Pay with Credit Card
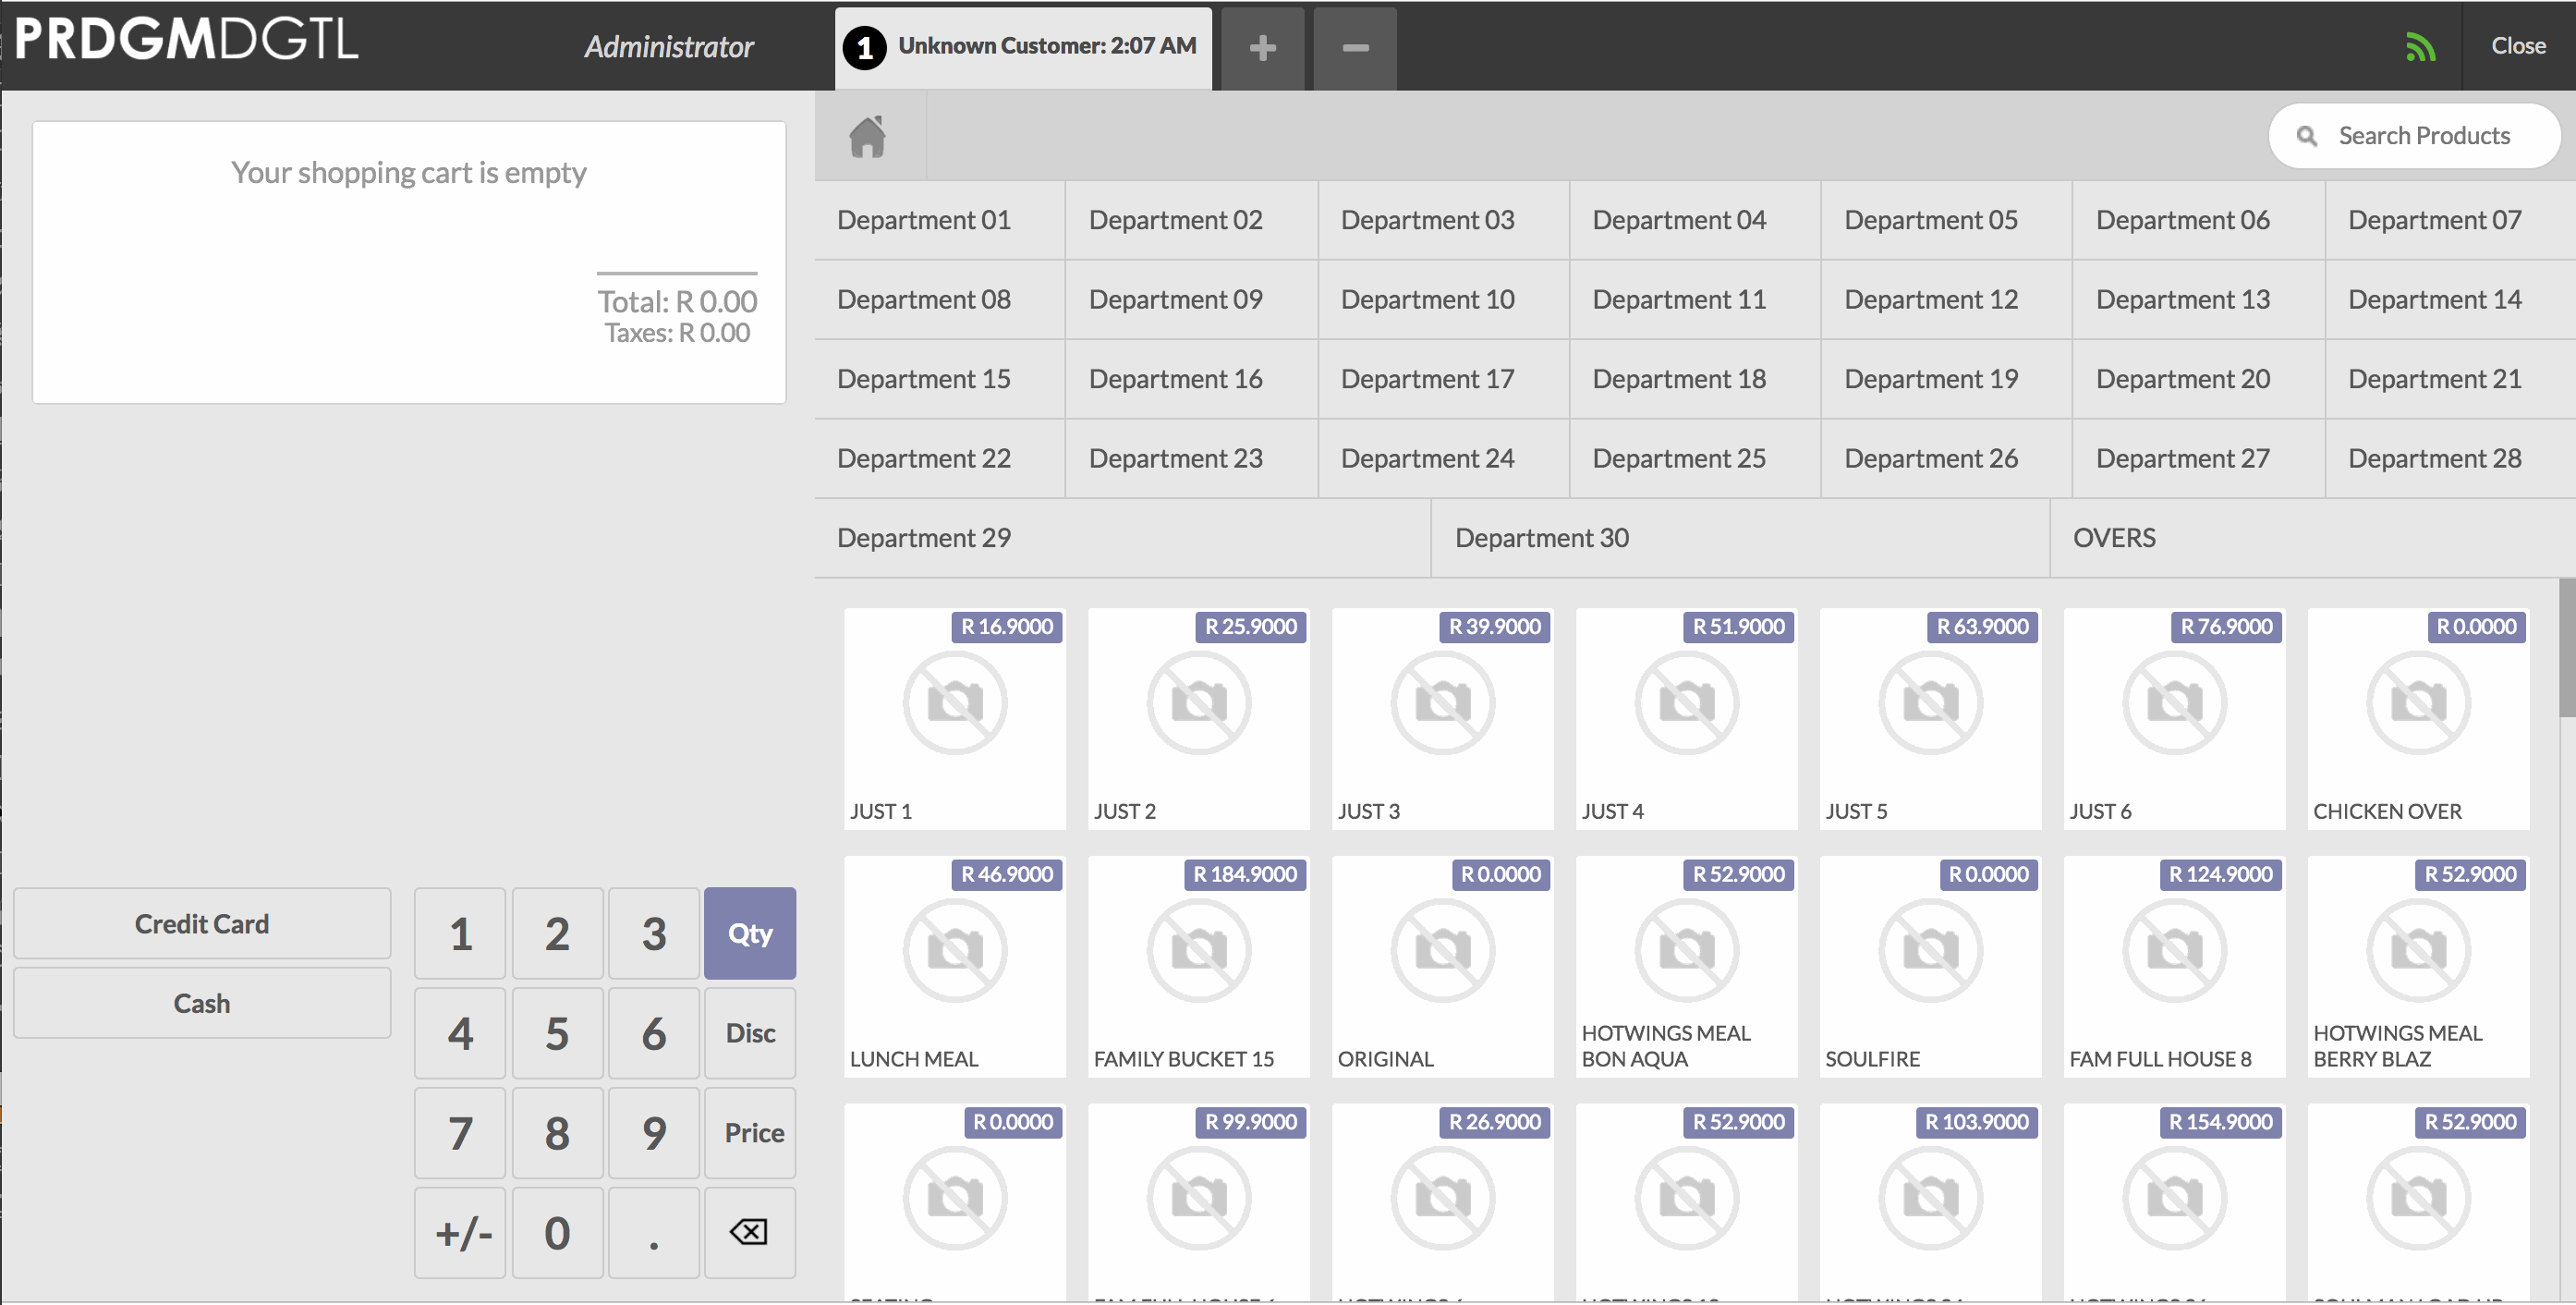Screen dimensions: 2576x1305 point(202,923)
